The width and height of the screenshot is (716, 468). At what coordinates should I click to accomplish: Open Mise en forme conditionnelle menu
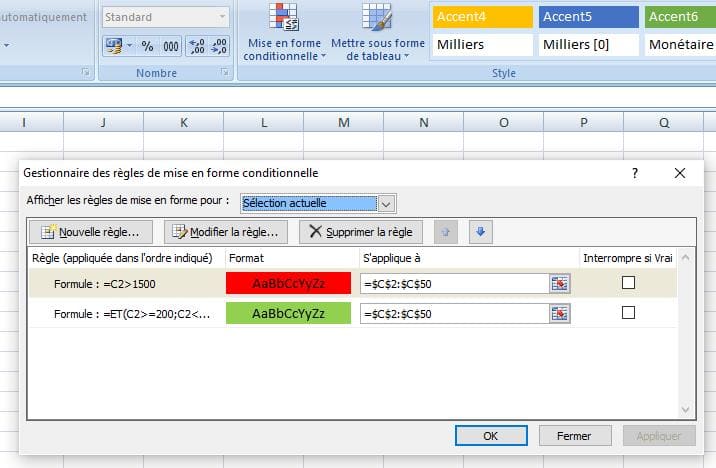tap(284, 32)
